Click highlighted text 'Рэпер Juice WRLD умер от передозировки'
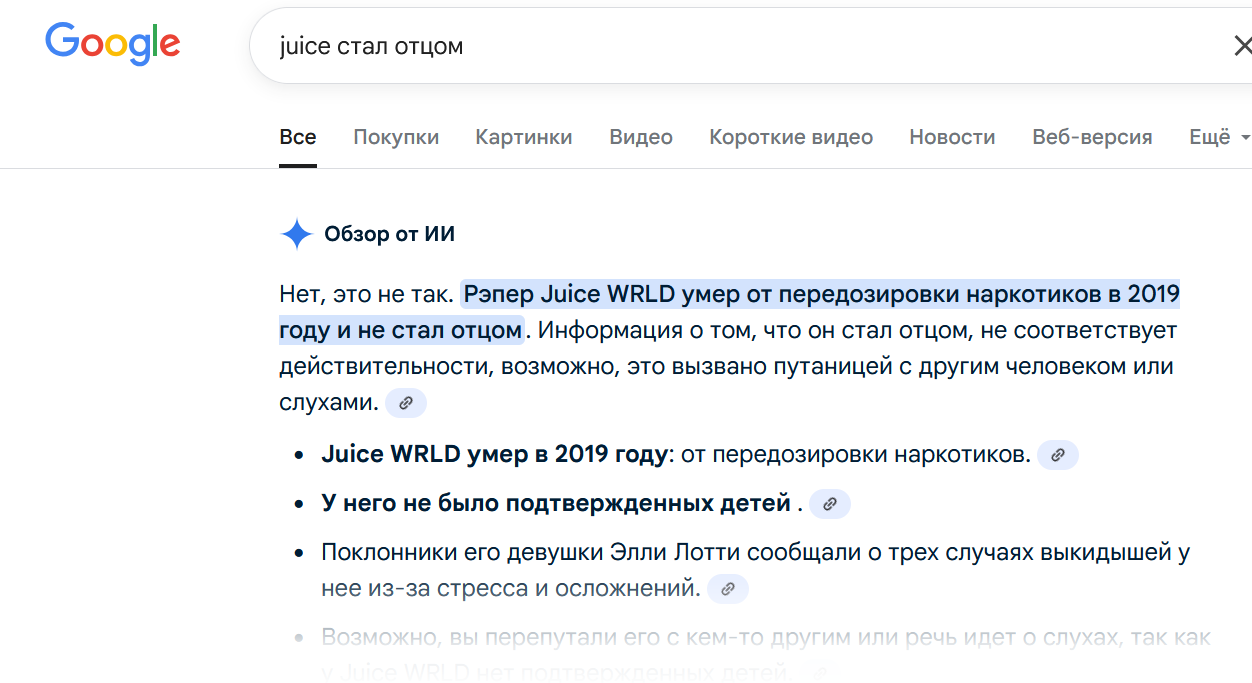 click(709, 295)
